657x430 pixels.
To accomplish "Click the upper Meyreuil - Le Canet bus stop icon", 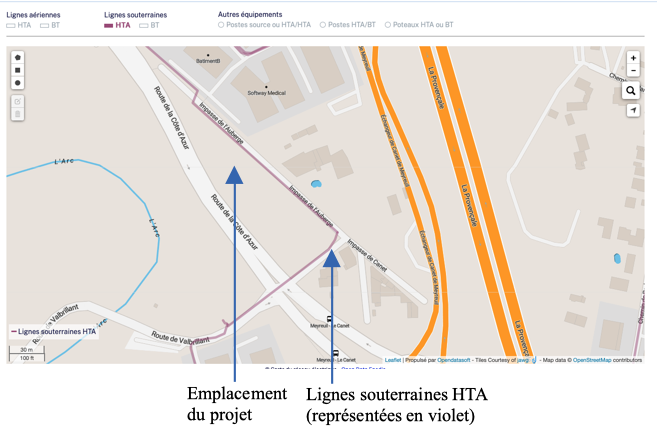I will tap(329, 319).
